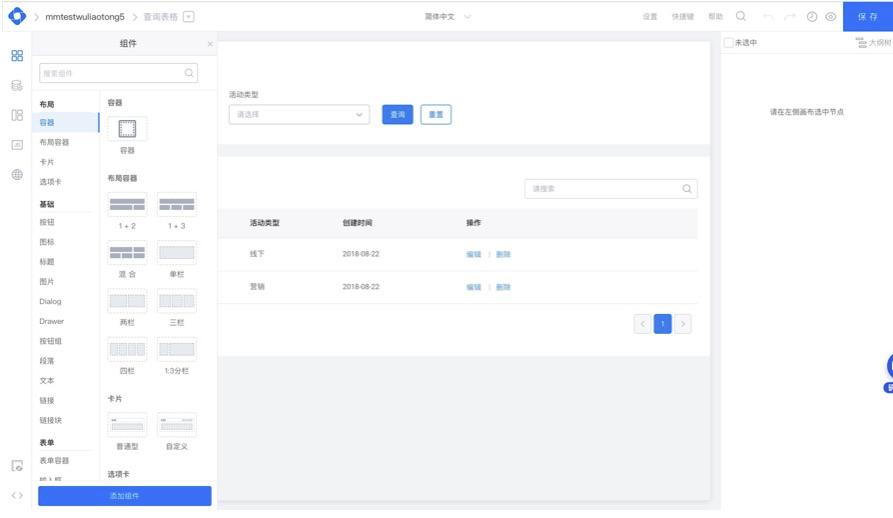Open the layout blocks sidebar icon
The height and width of the screenshot is (518, 893).
[17, 115]
